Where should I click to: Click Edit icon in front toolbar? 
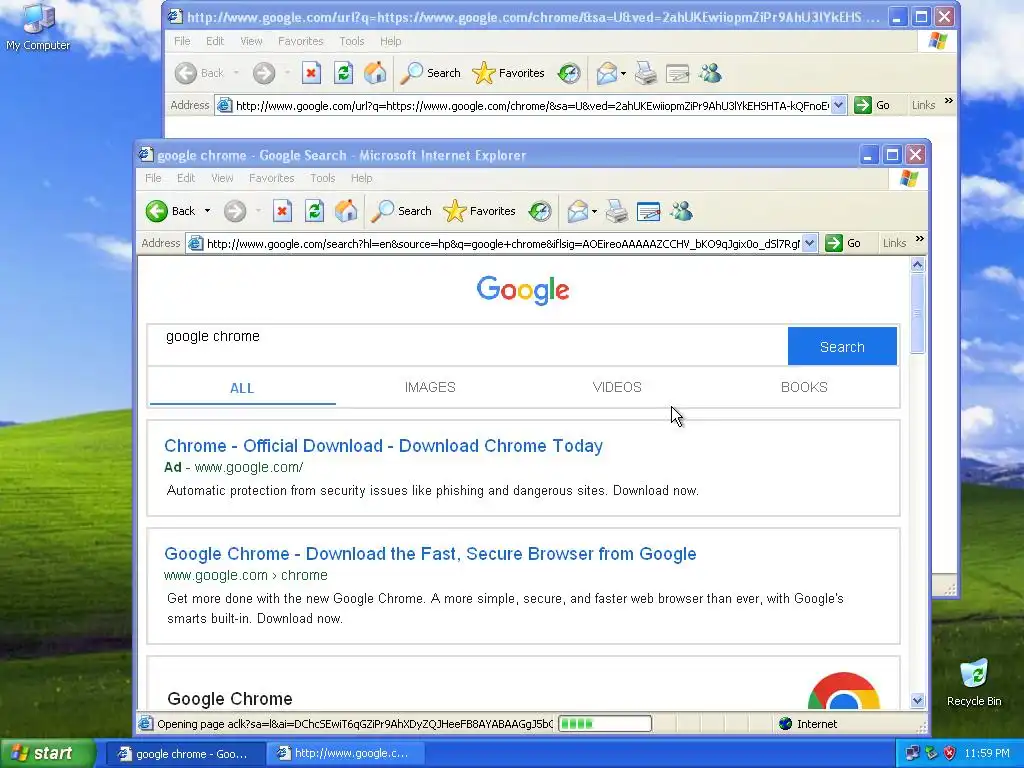(648, 211)
